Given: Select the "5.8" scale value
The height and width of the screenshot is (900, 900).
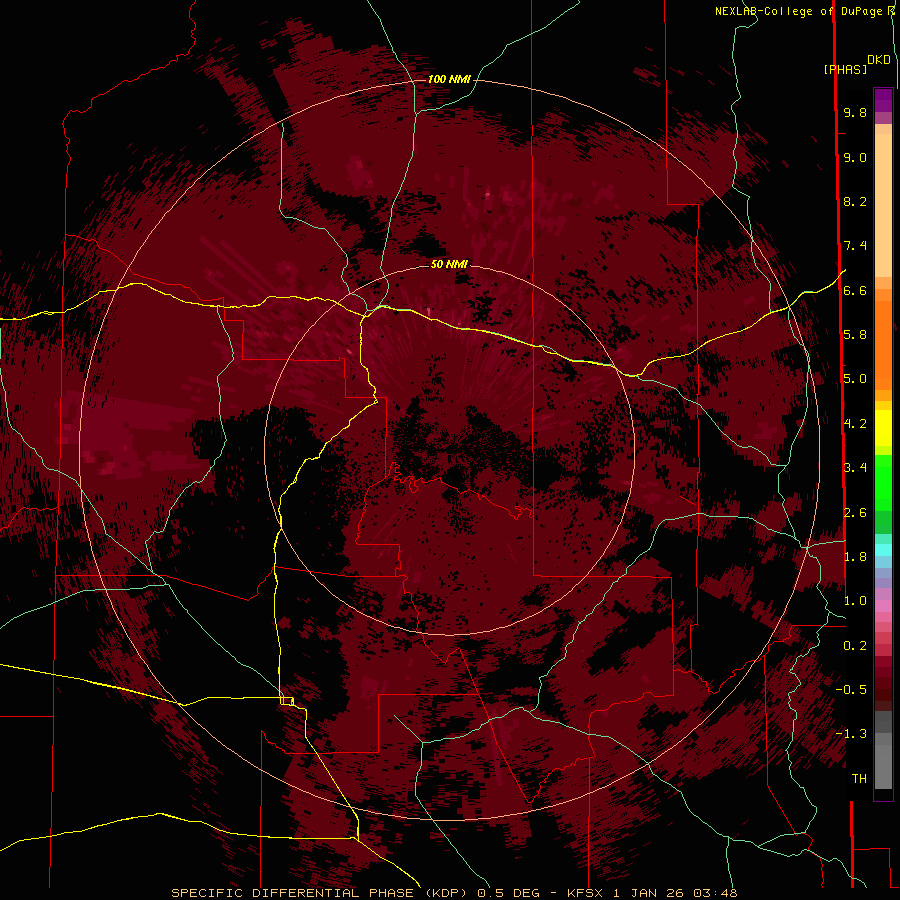Looking at the screenshot, I should 855,335.
